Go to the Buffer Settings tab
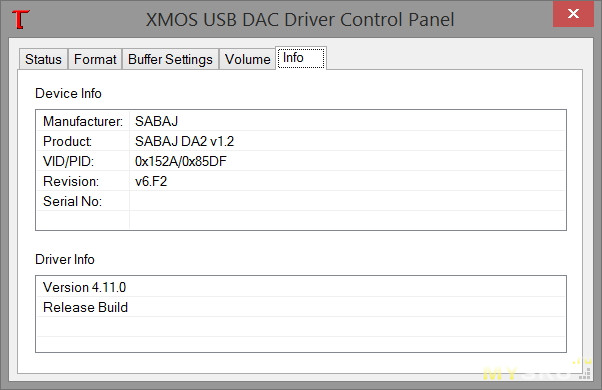 coord(170,59)
